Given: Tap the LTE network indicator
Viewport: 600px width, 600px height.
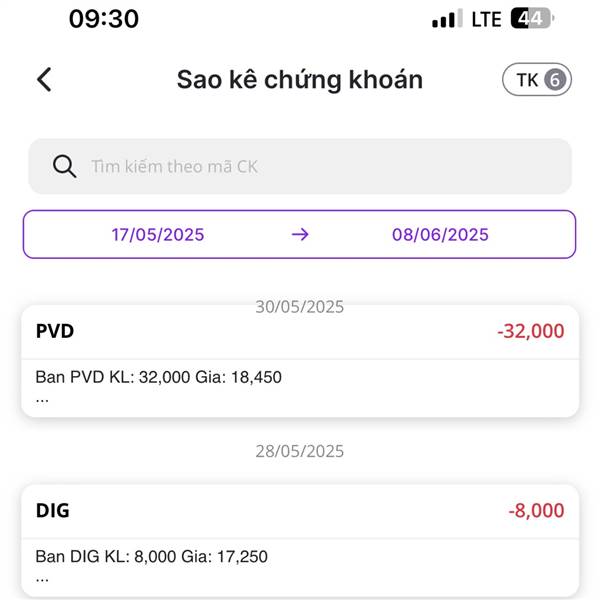Looking at the screenshot, I should [x=486, y=19].
